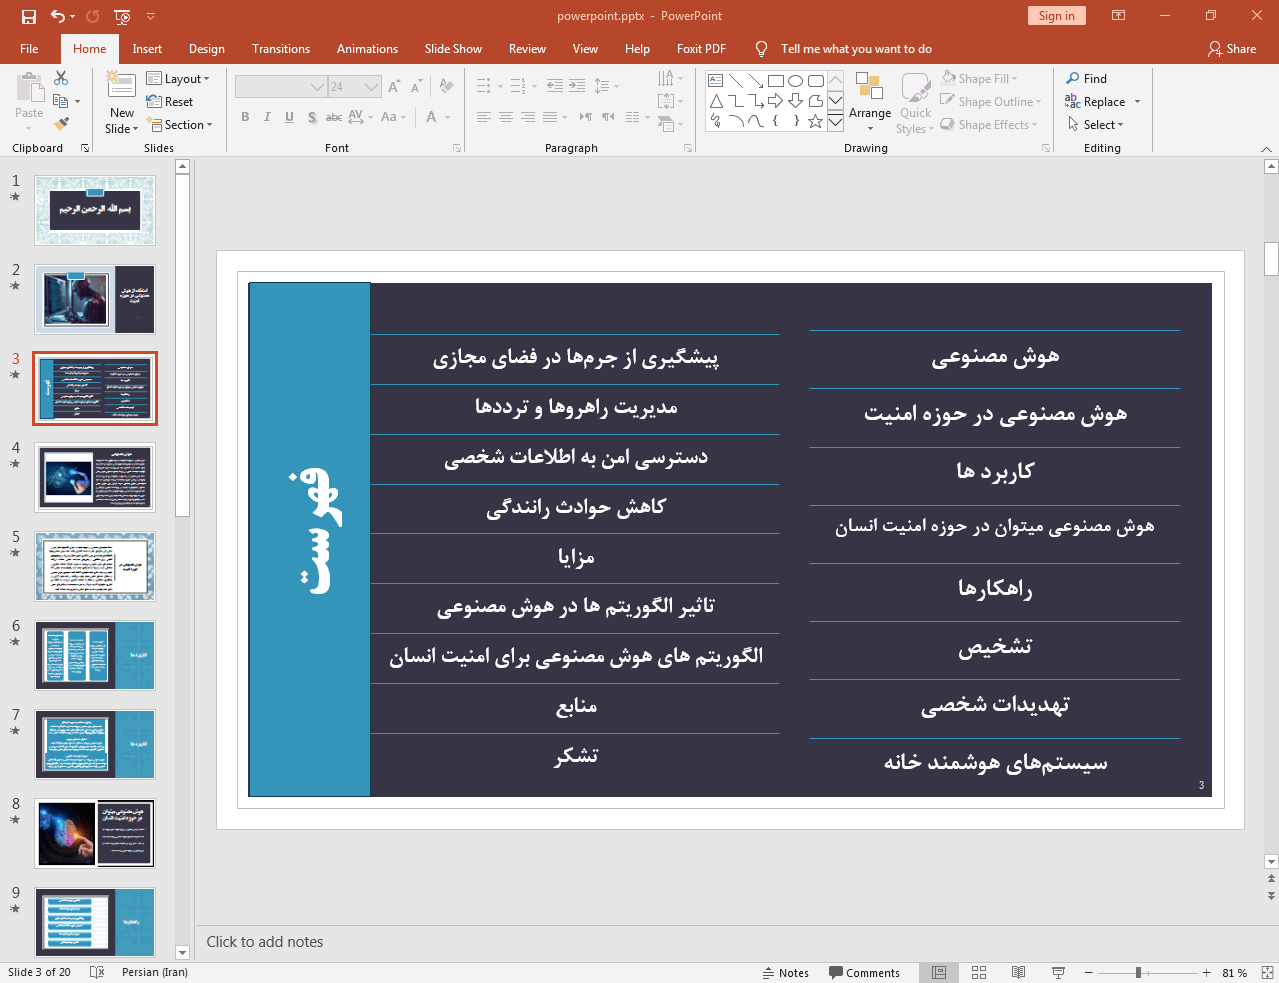The height and width of the screenshot is (983, 1279).
Task: Click the Font Color A icon
Action: click(432, 117)
